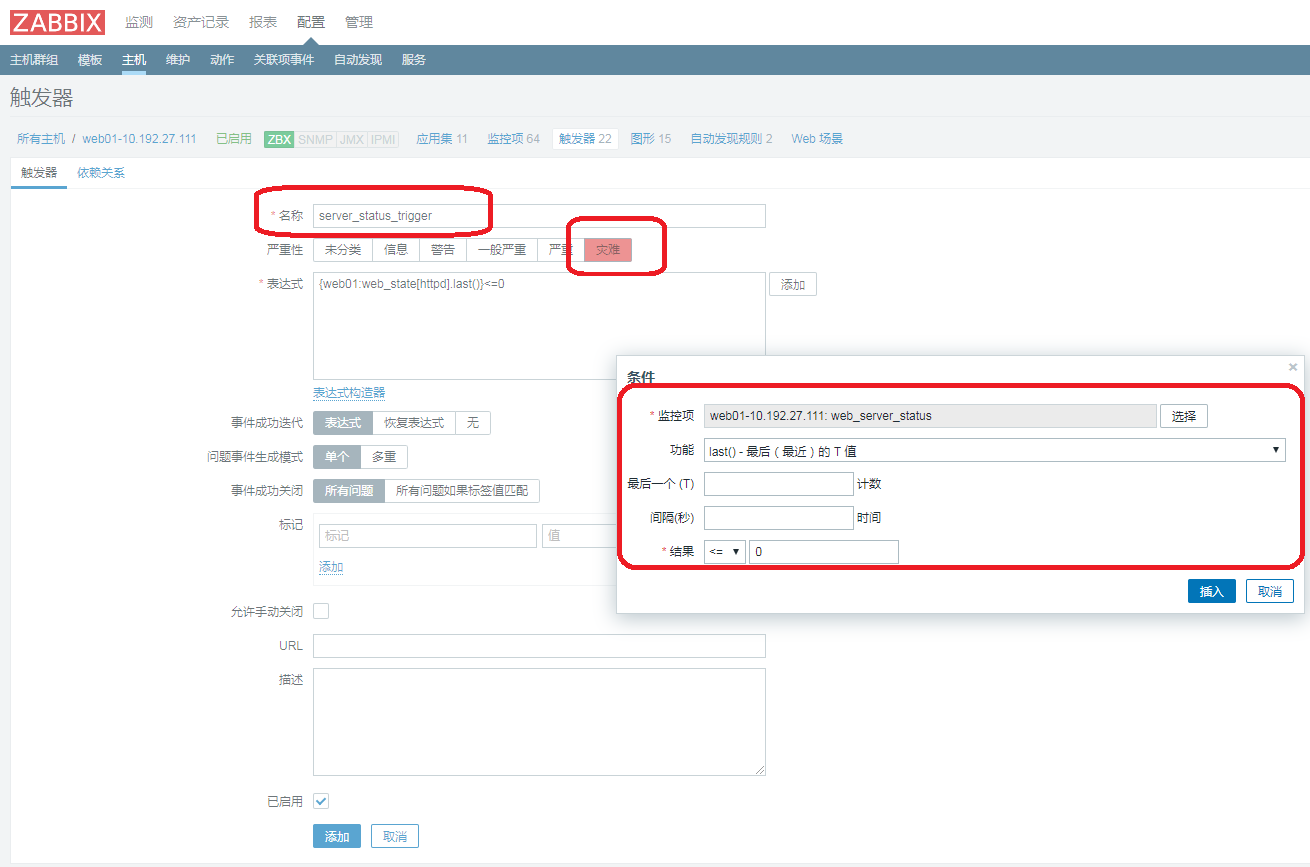Open the 资产记录 top menu
Viewport: 1310px width, 867px height.
(200, 22)
